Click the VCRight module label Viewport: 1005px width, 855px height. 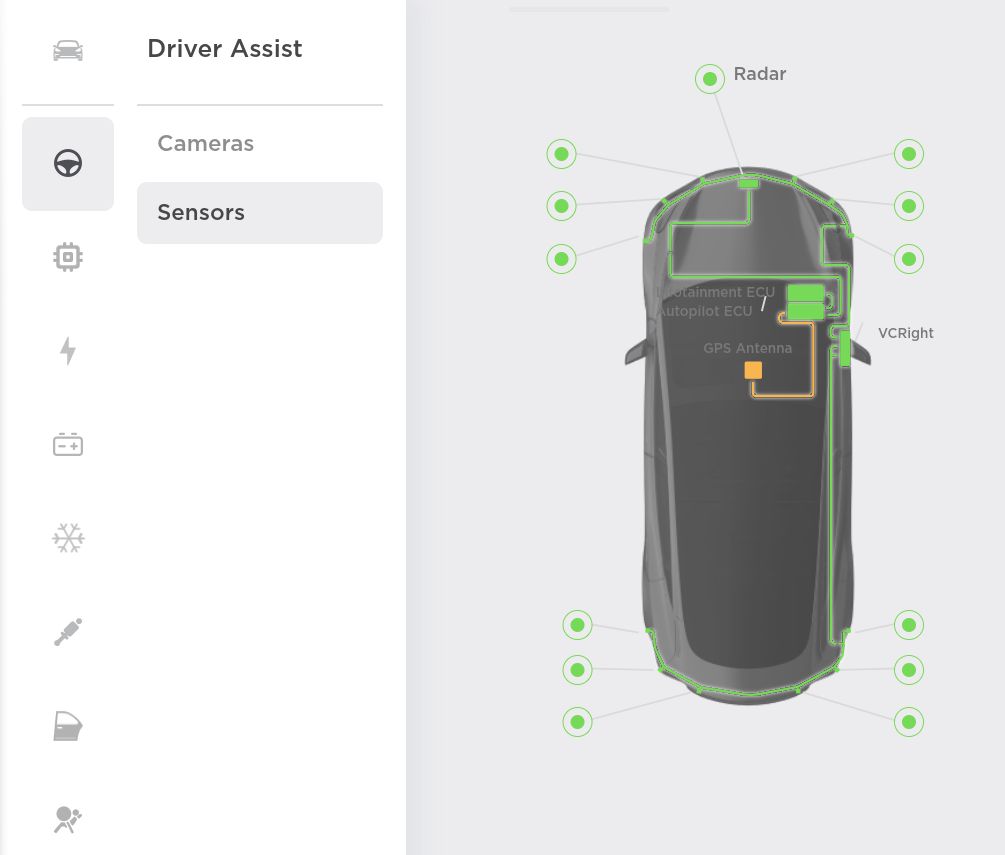click(906, 333)
